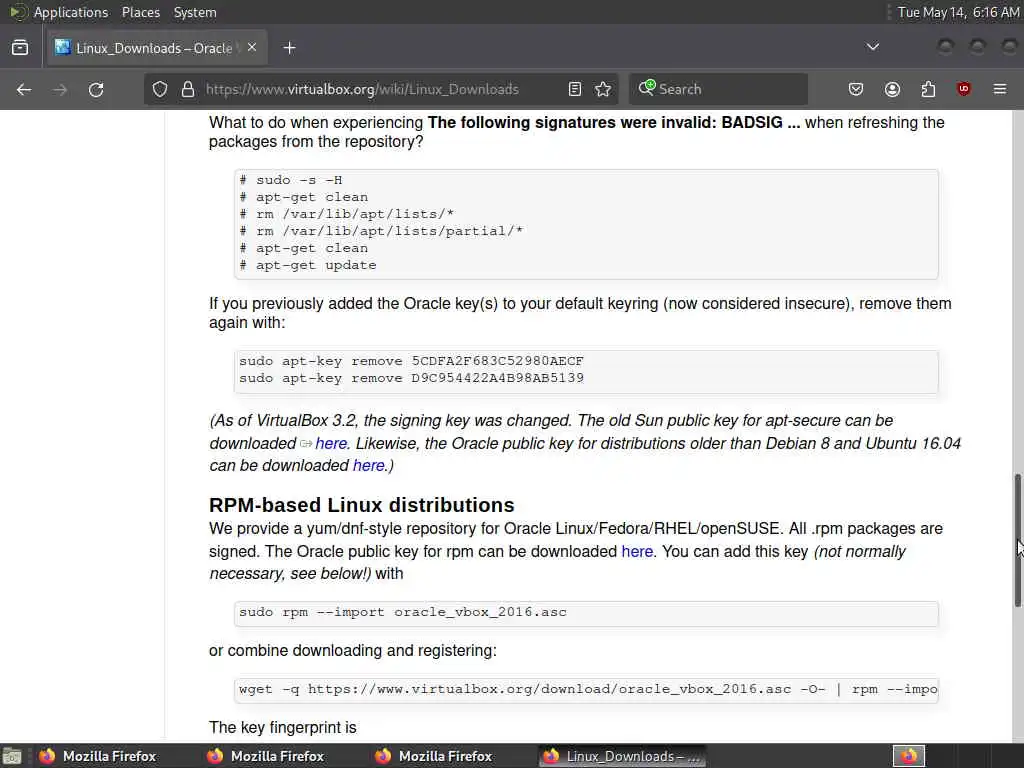The width and height of the screenshot is (1024, 768).
Task: Show desktop icon in bottom panel
Action: (x=12, y=756)
